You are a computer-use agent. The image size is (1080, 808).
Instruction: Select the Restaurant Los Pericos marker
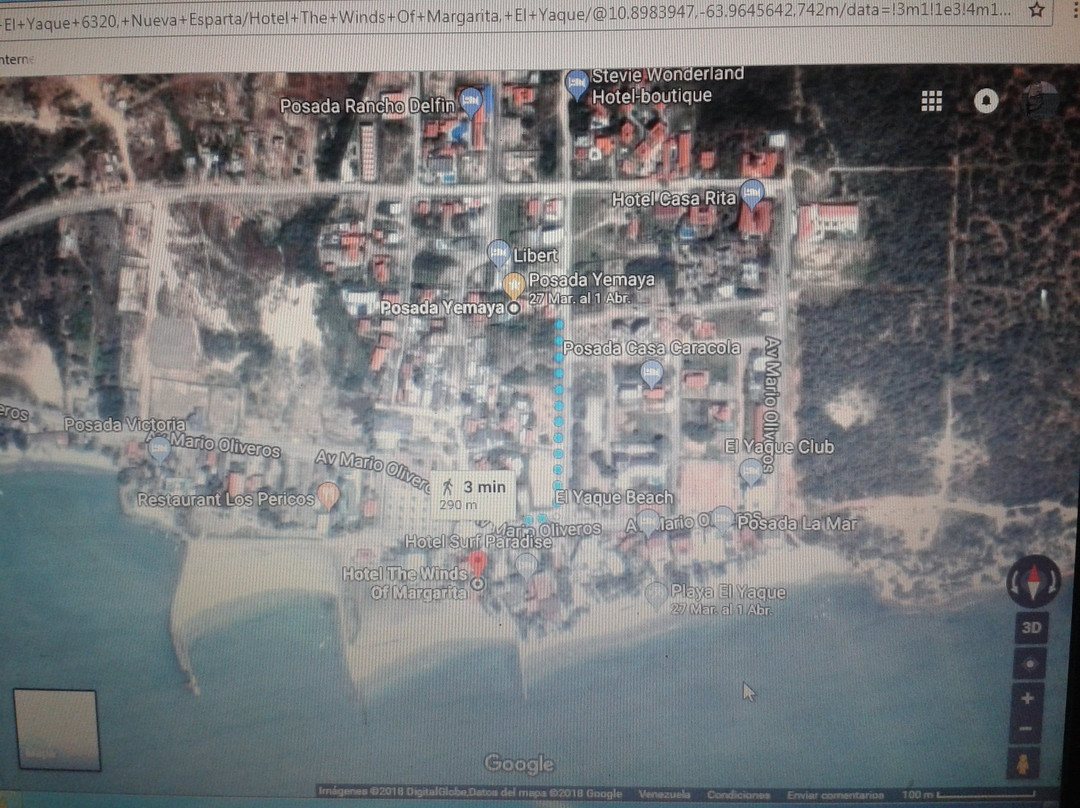(328, 495)
